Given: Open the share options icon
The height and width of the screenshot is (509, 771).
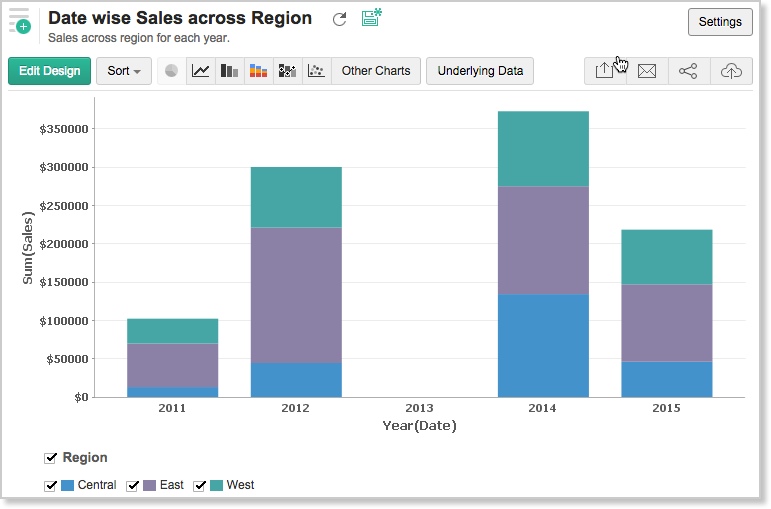Looking at the screenshot, I should click(x=688, y=71).
